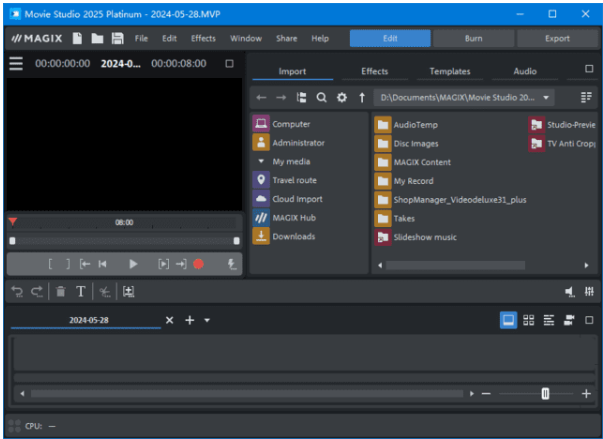Click the New project icon
The width and height of the screenshot is (603, 439).
click(77, 38)
